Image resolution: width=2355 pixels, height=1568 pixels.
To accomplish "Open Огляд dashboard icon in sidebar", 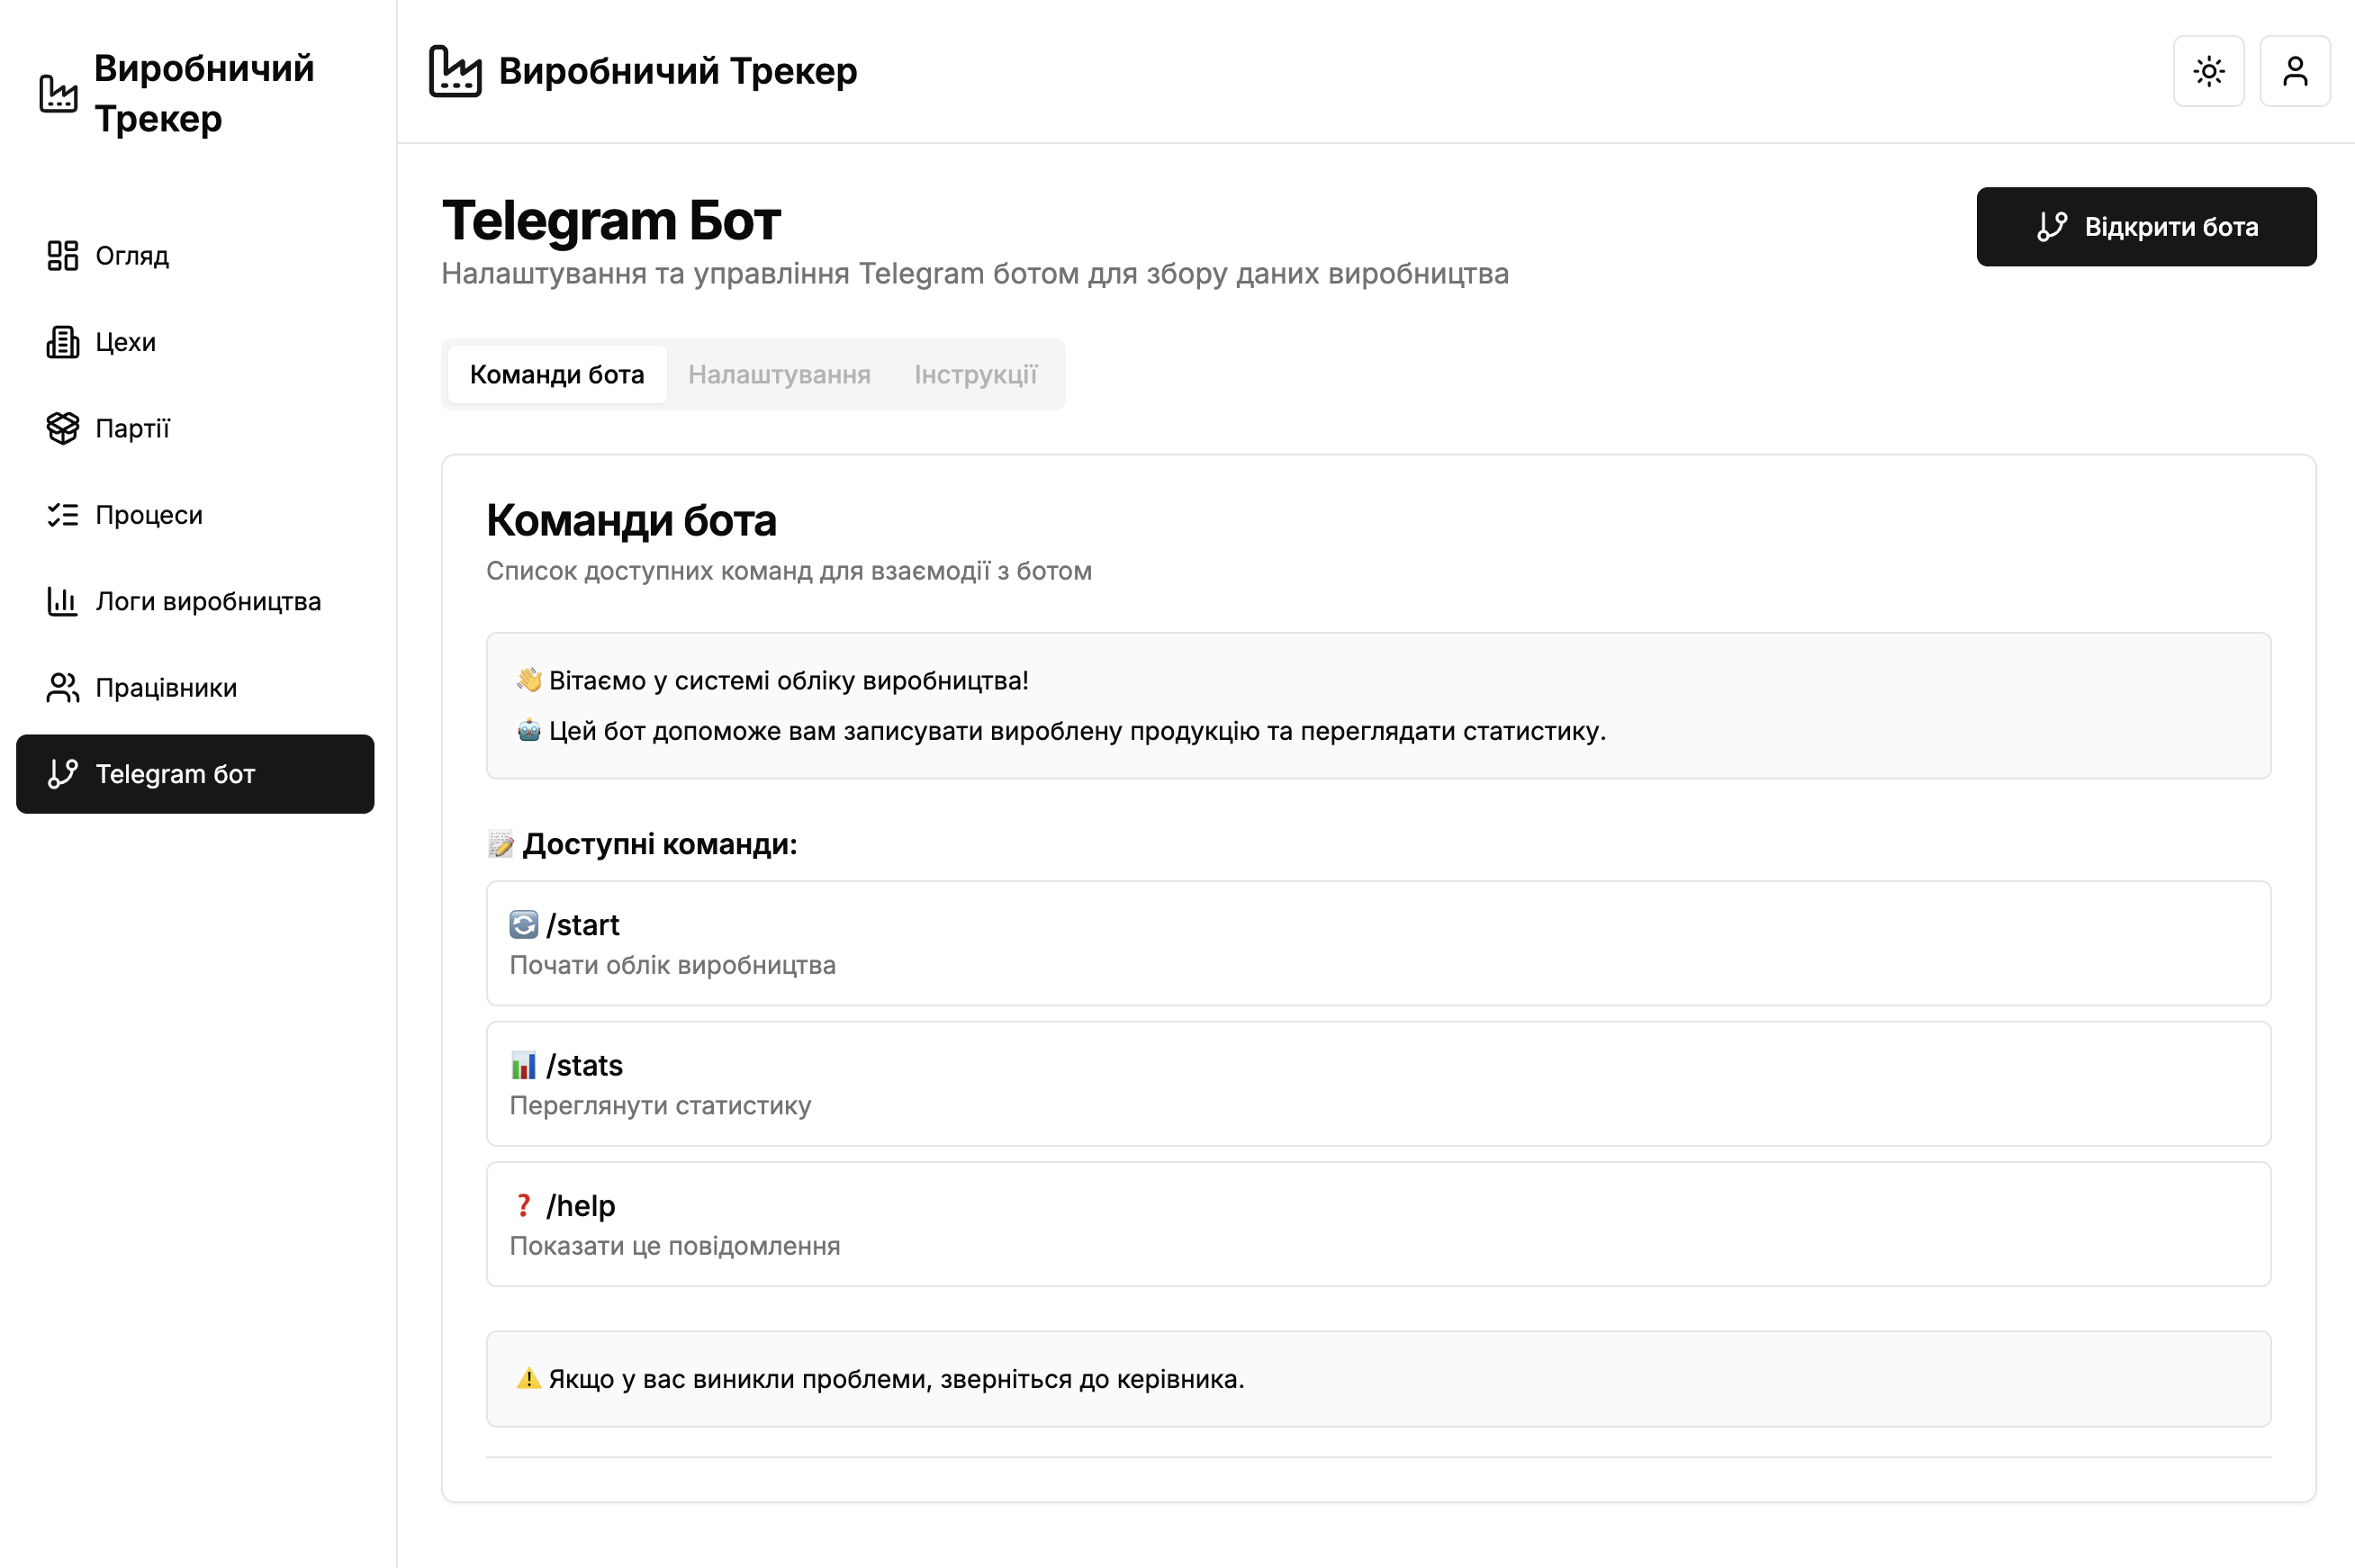I will (x=62, y=256).
